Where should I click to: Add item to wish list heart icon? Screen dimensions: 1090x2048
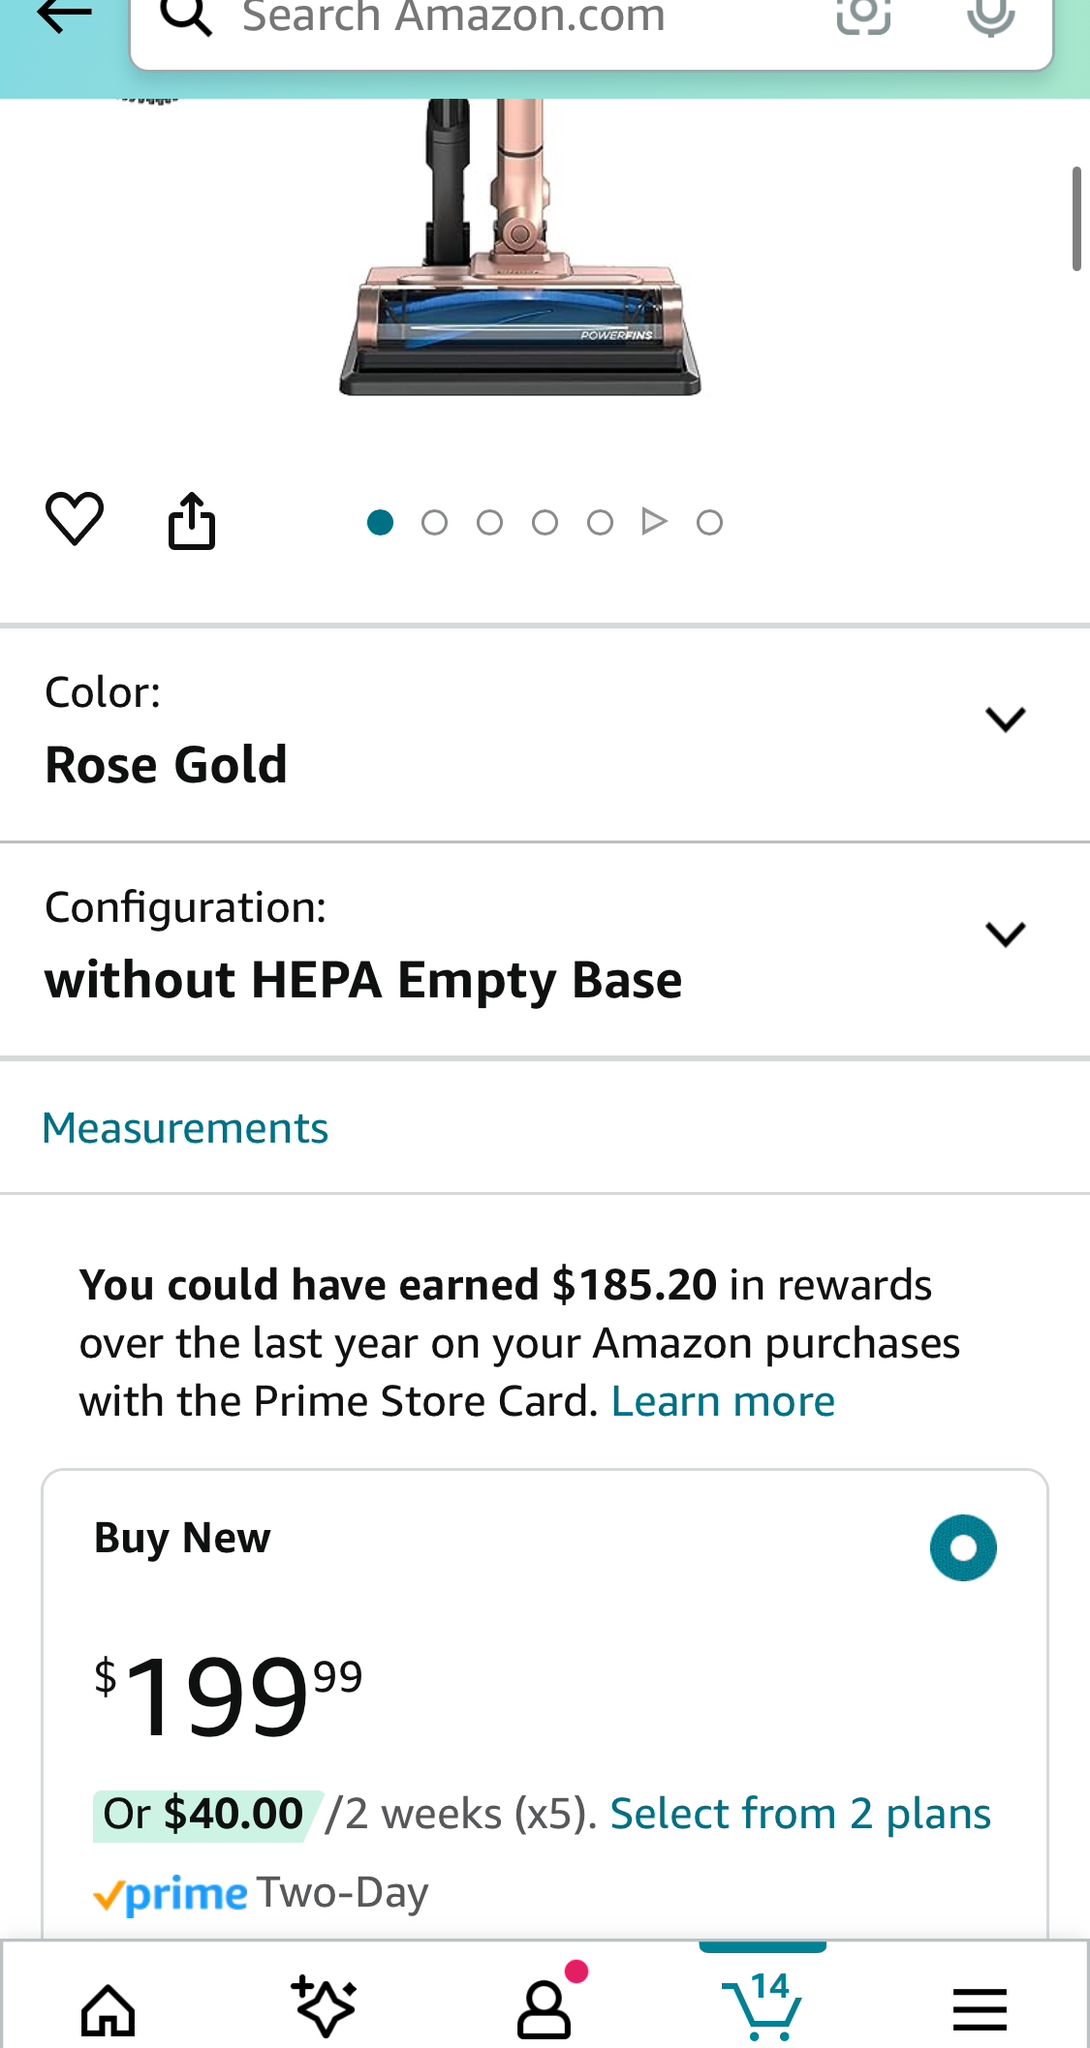click(75, 519)
